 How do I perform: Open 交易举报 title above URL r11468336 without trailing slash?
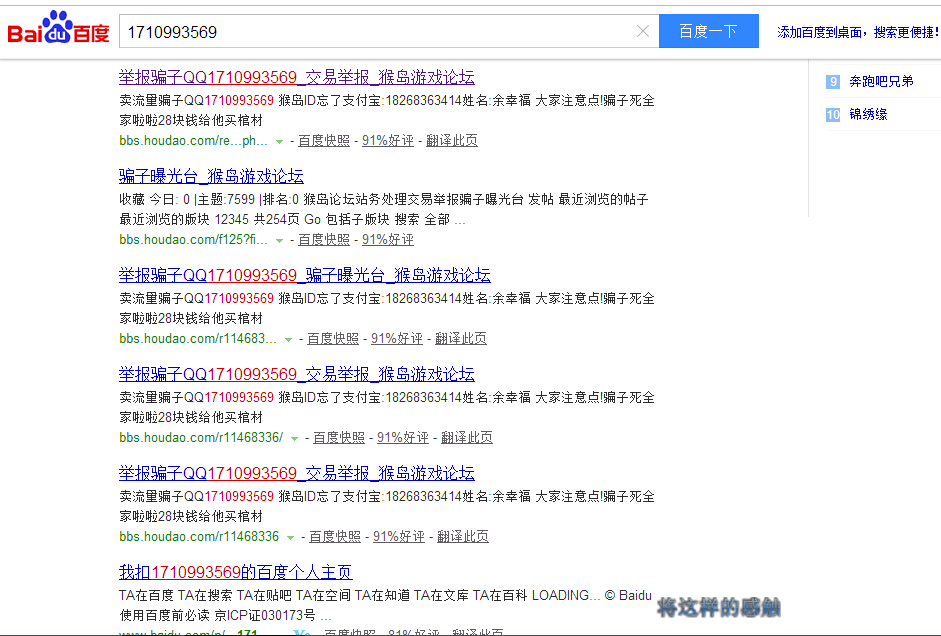(x=296, y=473)
